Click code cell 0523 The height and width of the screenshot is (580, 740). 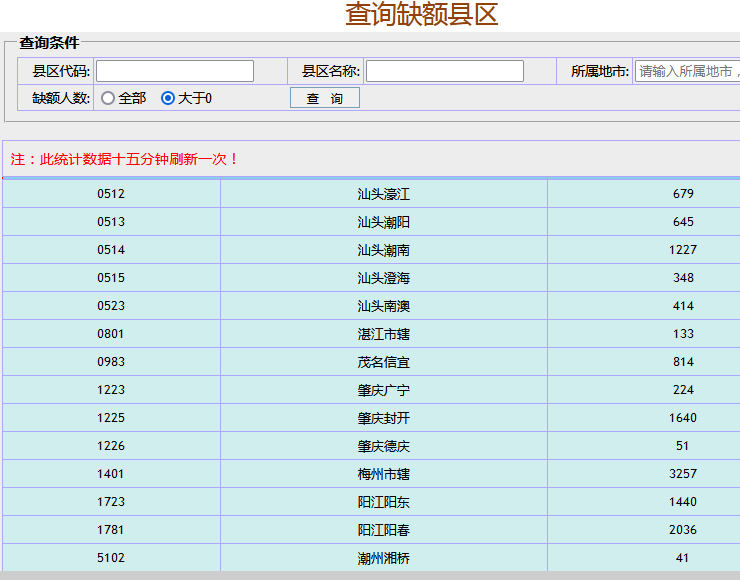point(111,306)
